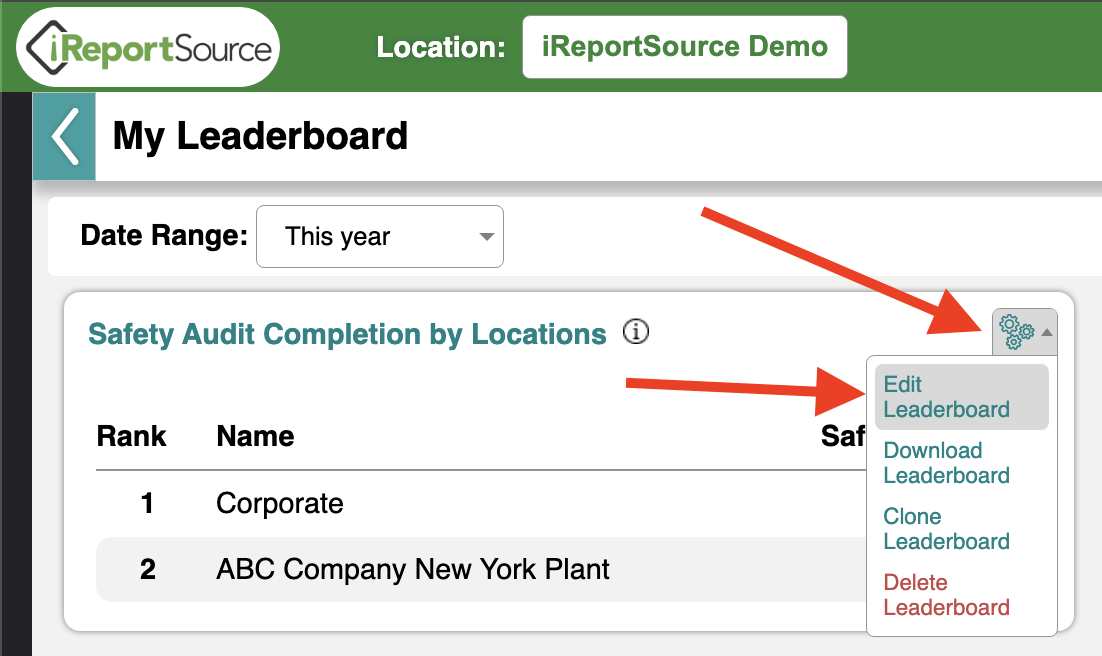The width and height of the screenshot is (1102, 656).
Task: Click the Rank column header
Action: pyautogui.click(x=131, y=436)
